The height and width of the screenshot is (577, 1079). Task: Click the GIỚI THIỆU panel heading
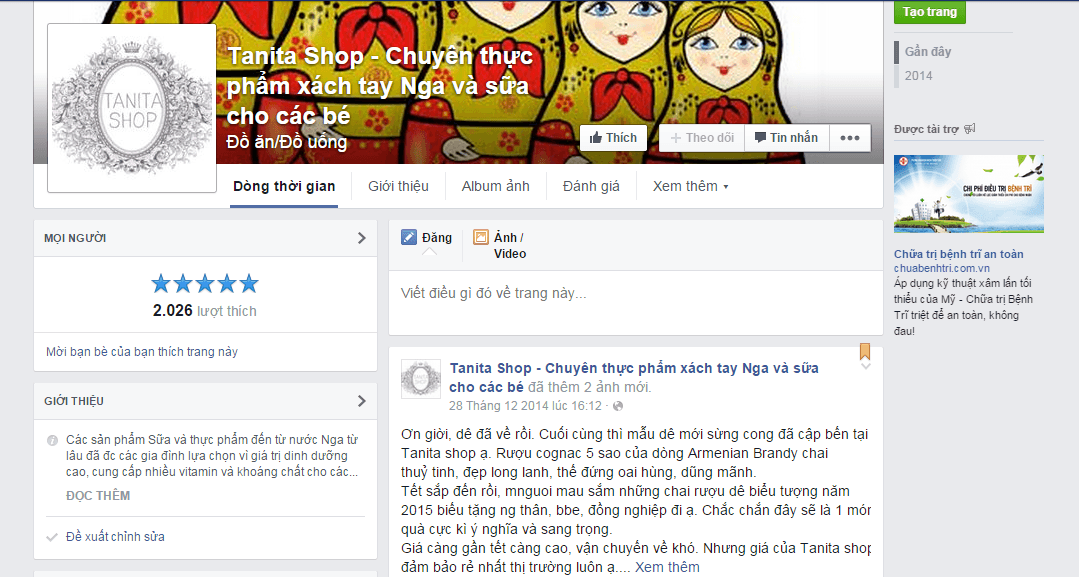point(74,401)
